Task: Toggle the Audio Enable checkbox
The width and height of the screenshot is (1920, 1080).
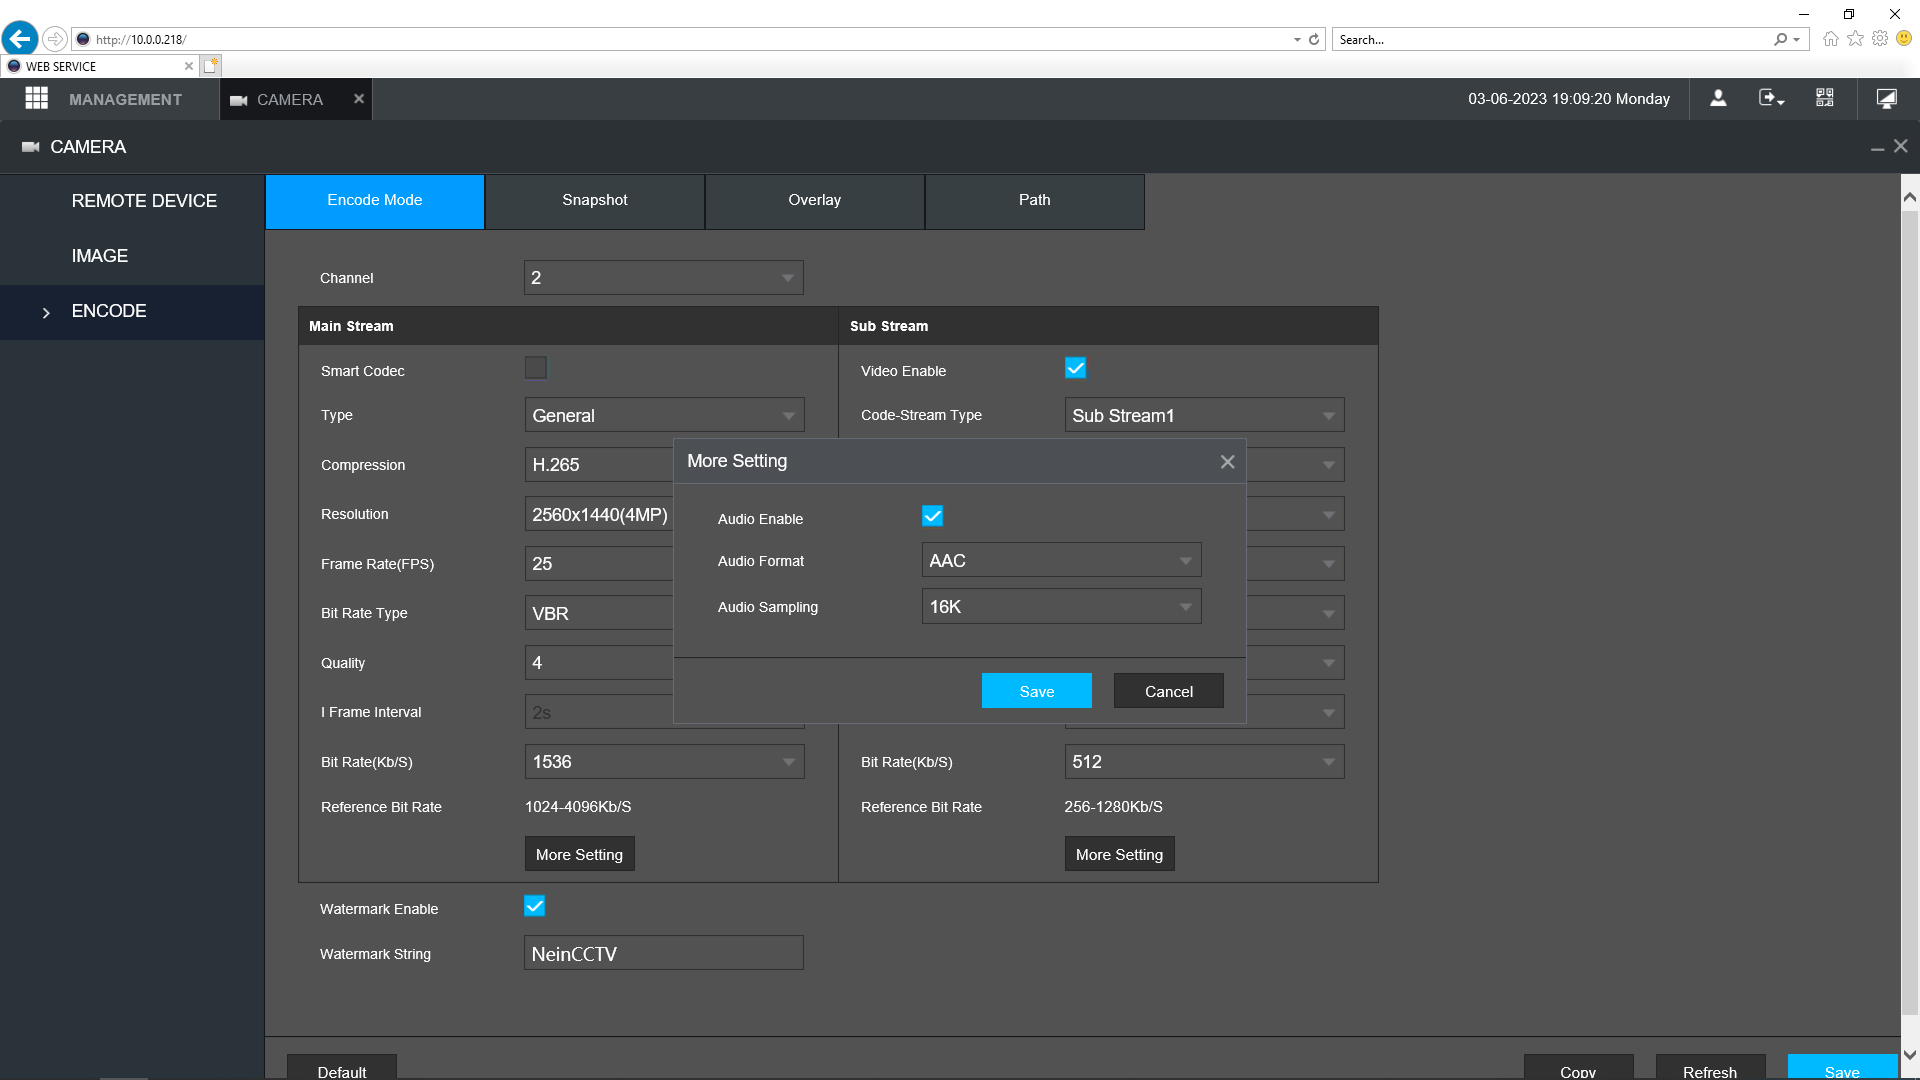Action: click(932, 516)
